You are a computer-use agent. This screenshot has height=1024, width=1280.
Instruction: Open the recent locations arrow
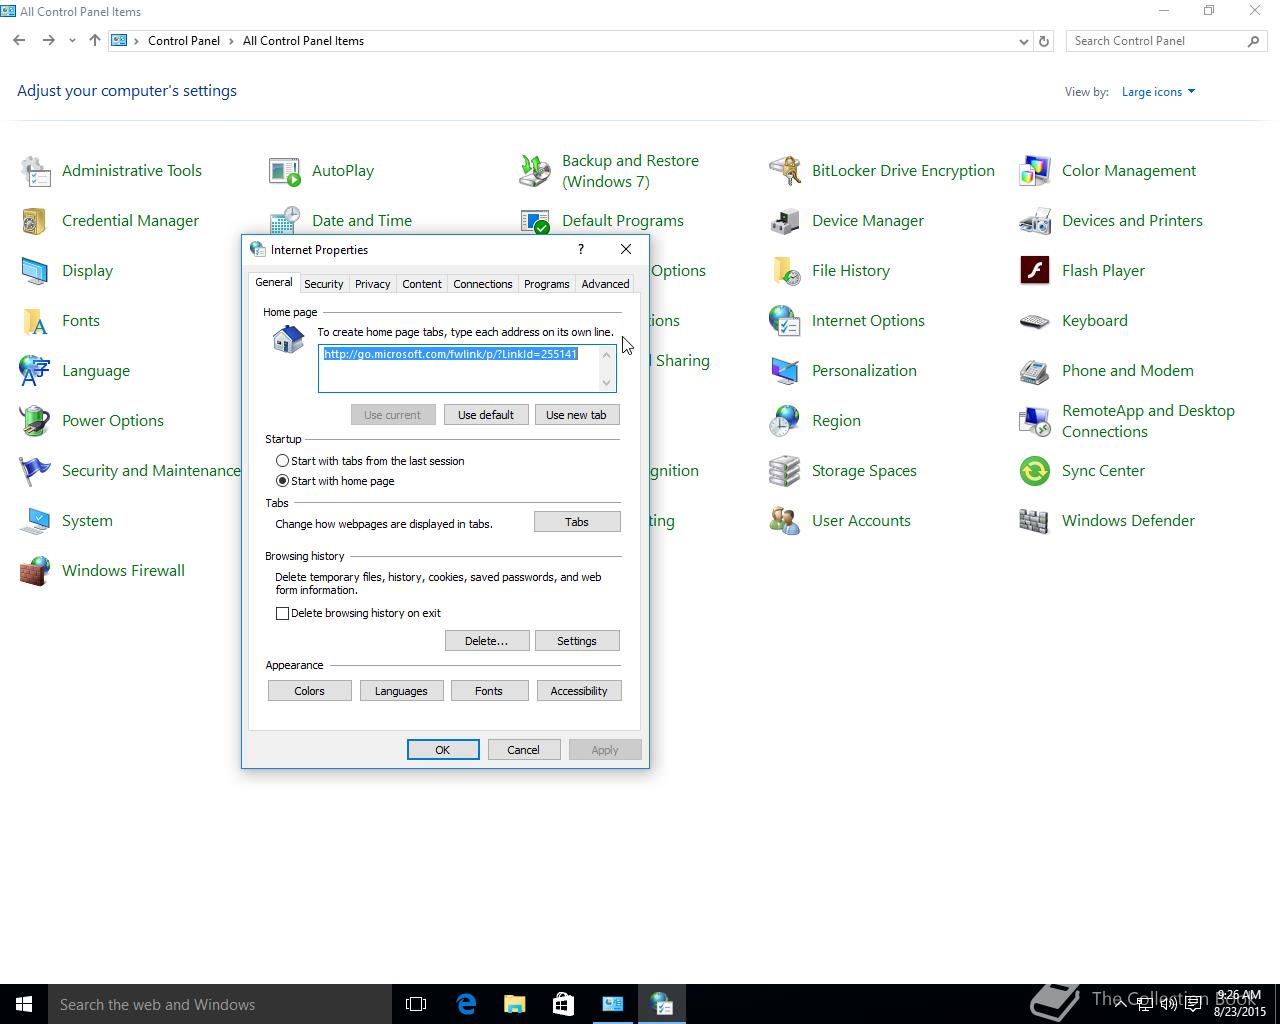tap(72, 41)
